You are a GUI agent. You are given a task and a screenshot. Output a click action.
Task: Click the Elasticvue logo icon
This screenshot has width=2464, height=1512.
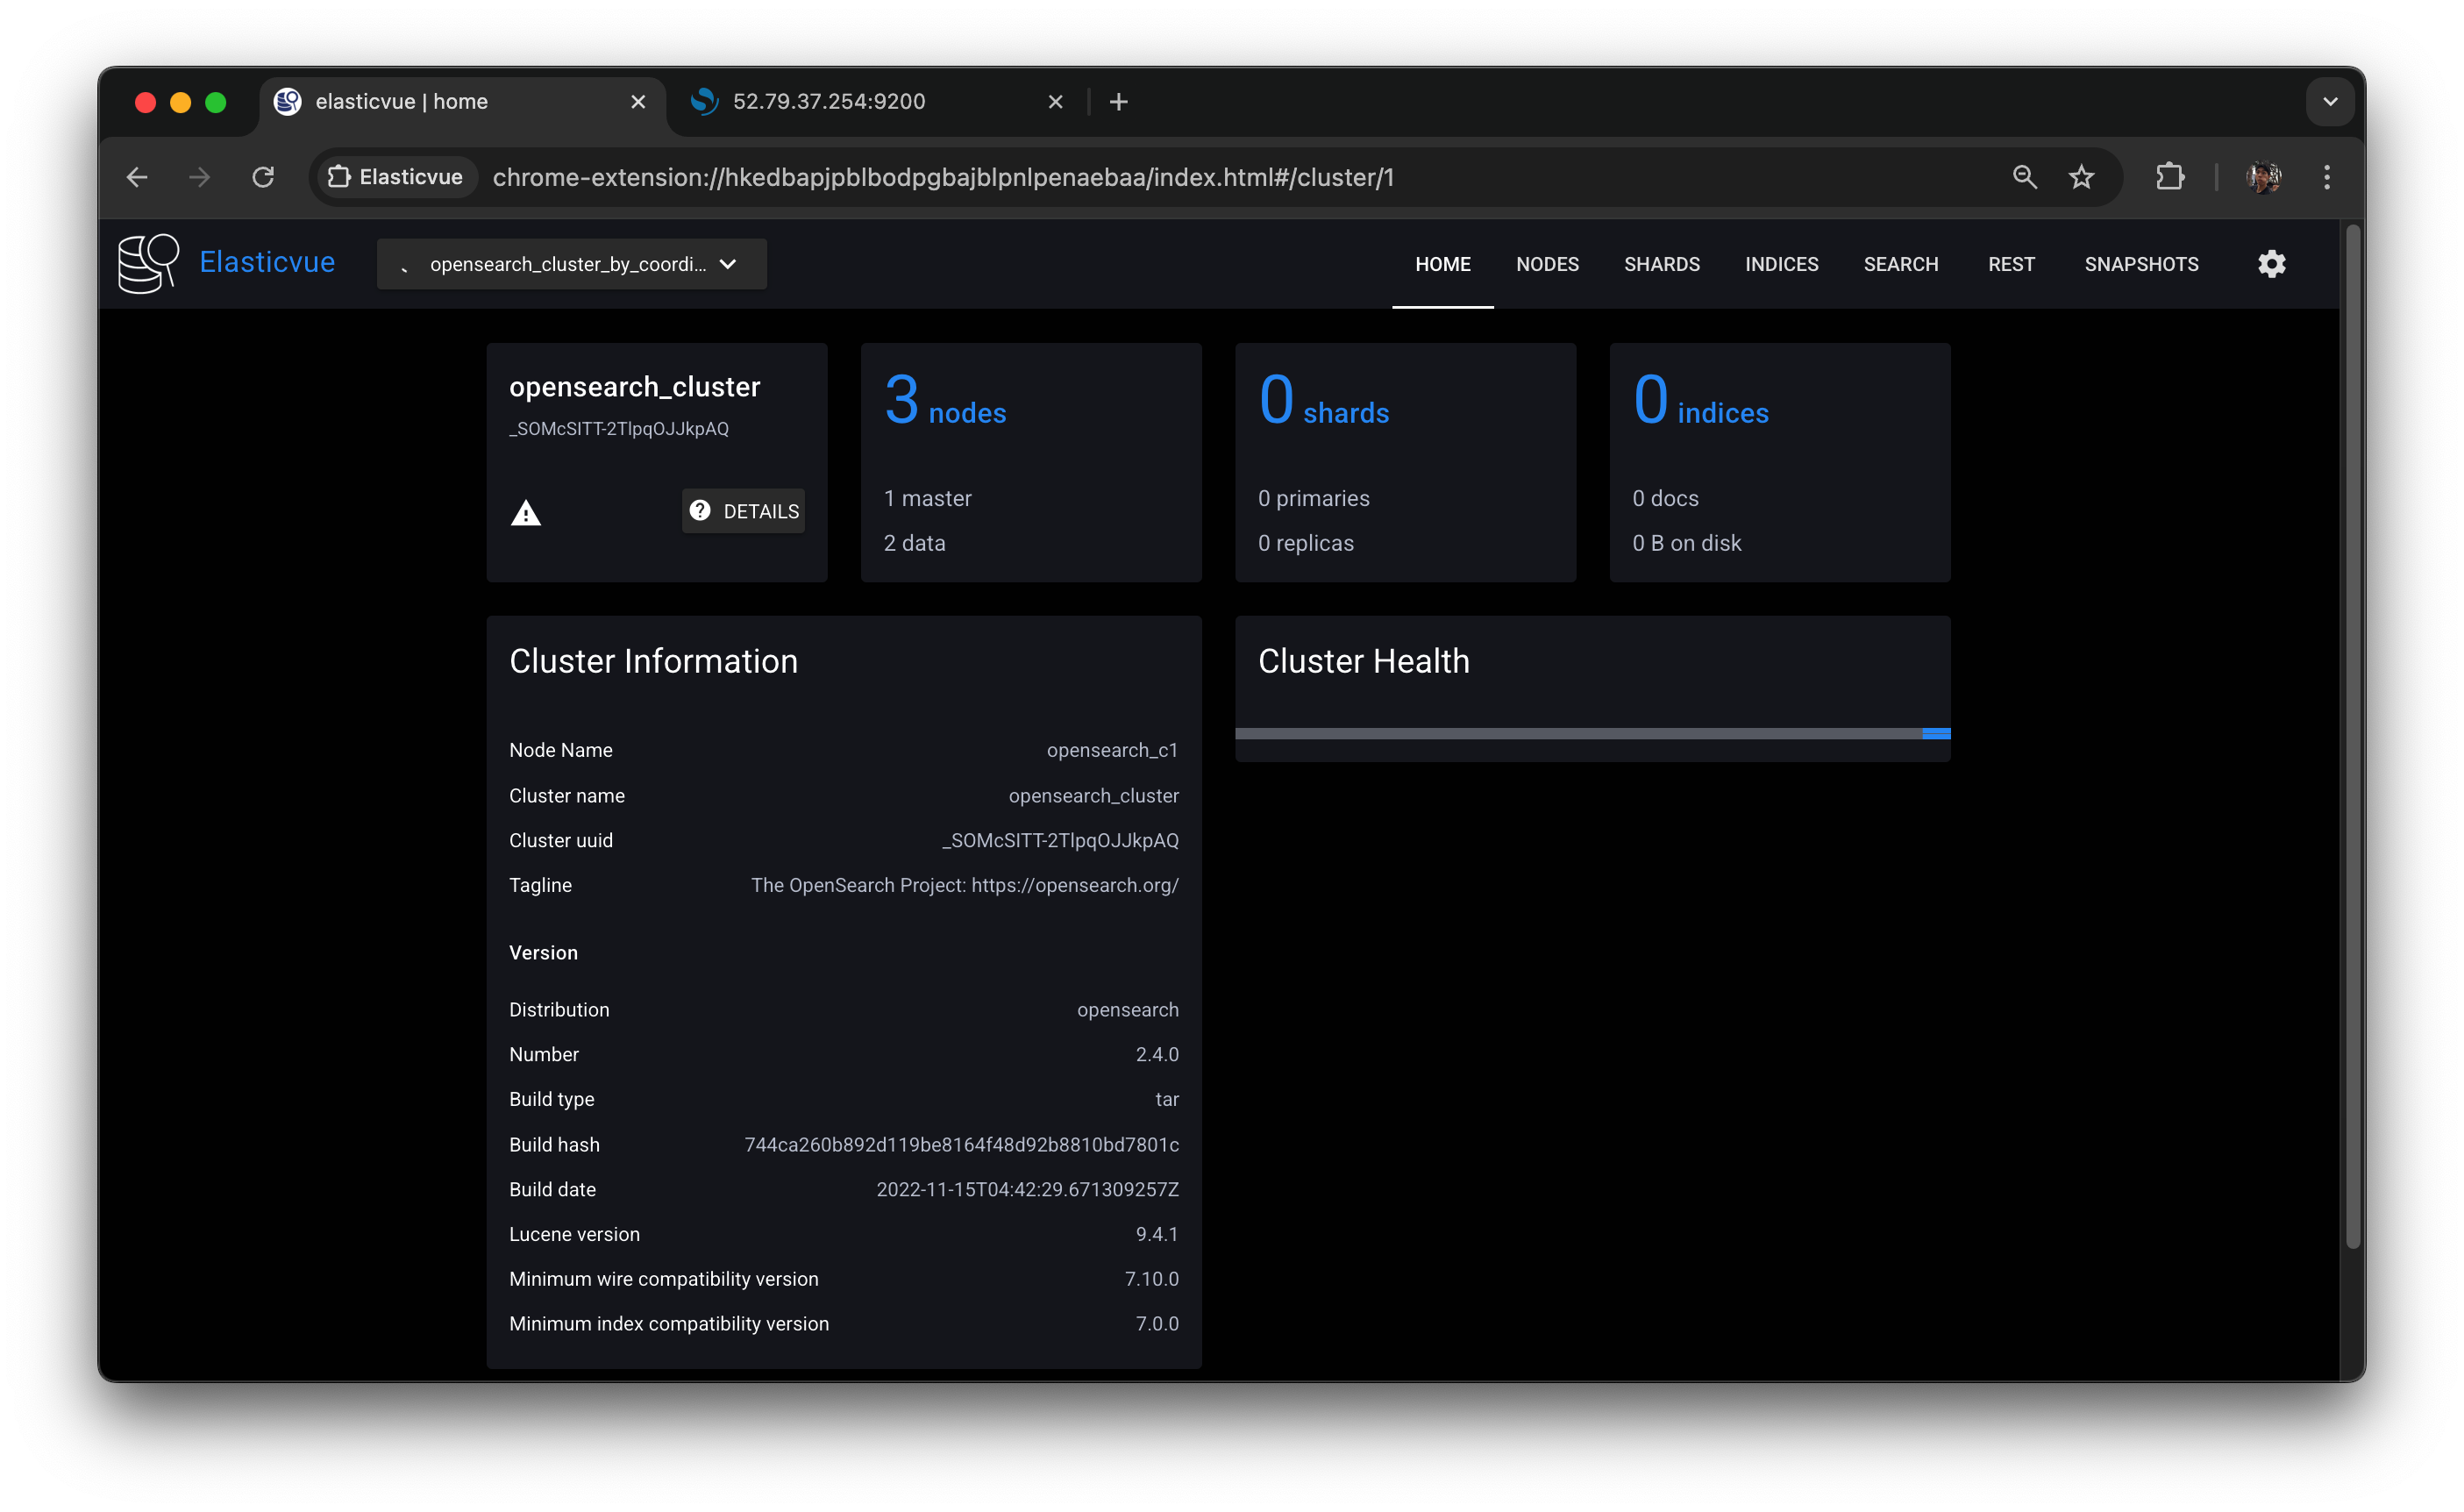[x=148, y=263]
